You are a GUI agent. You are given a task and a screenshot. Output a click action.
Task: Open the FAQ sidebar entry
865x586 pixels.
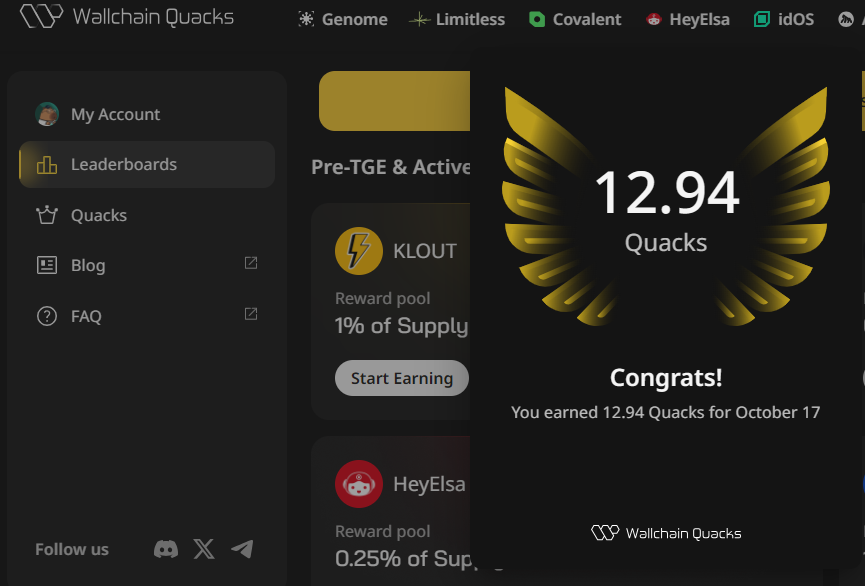(147, 316)
